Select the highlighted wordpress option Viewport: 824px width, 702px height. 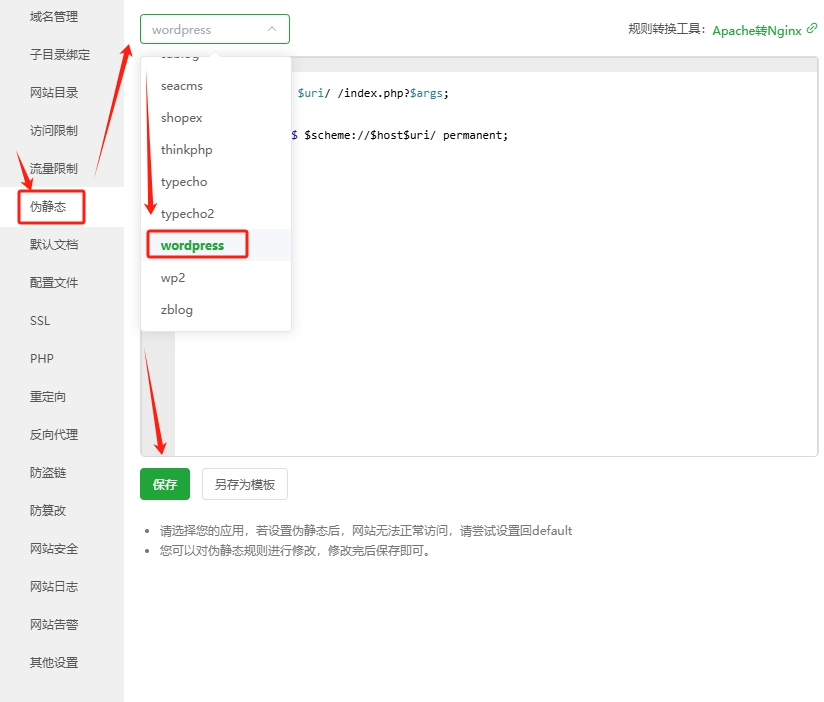(x=193, y=245)
